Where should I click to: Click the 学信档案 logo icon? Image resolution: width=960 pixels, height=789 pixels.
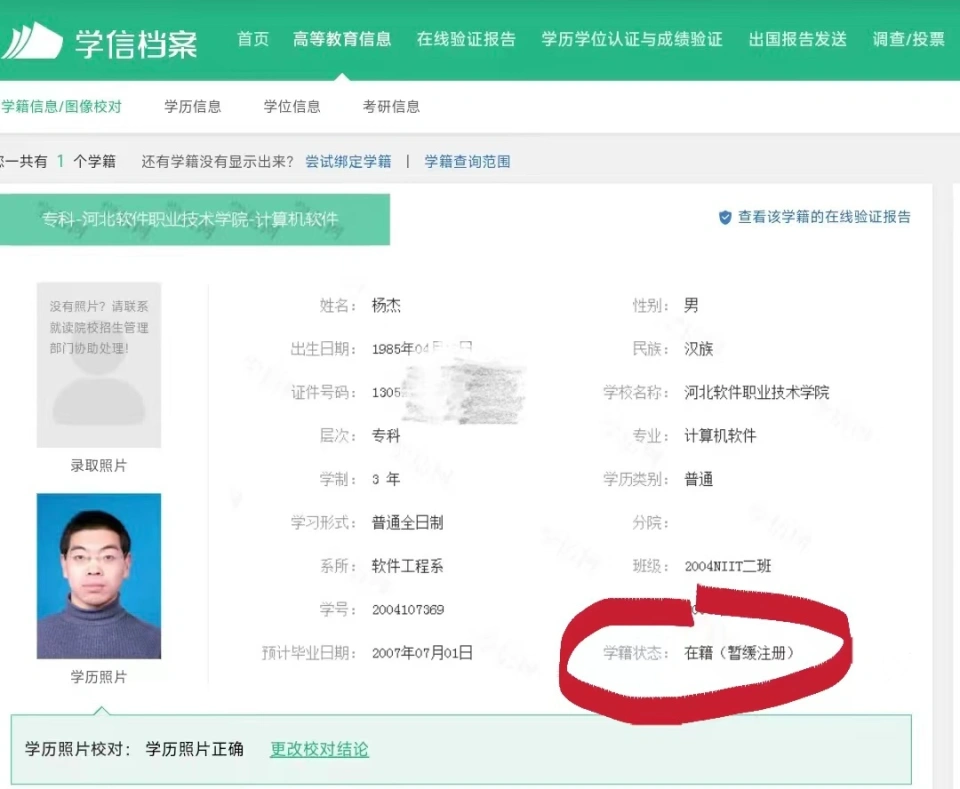coord(32,41)
